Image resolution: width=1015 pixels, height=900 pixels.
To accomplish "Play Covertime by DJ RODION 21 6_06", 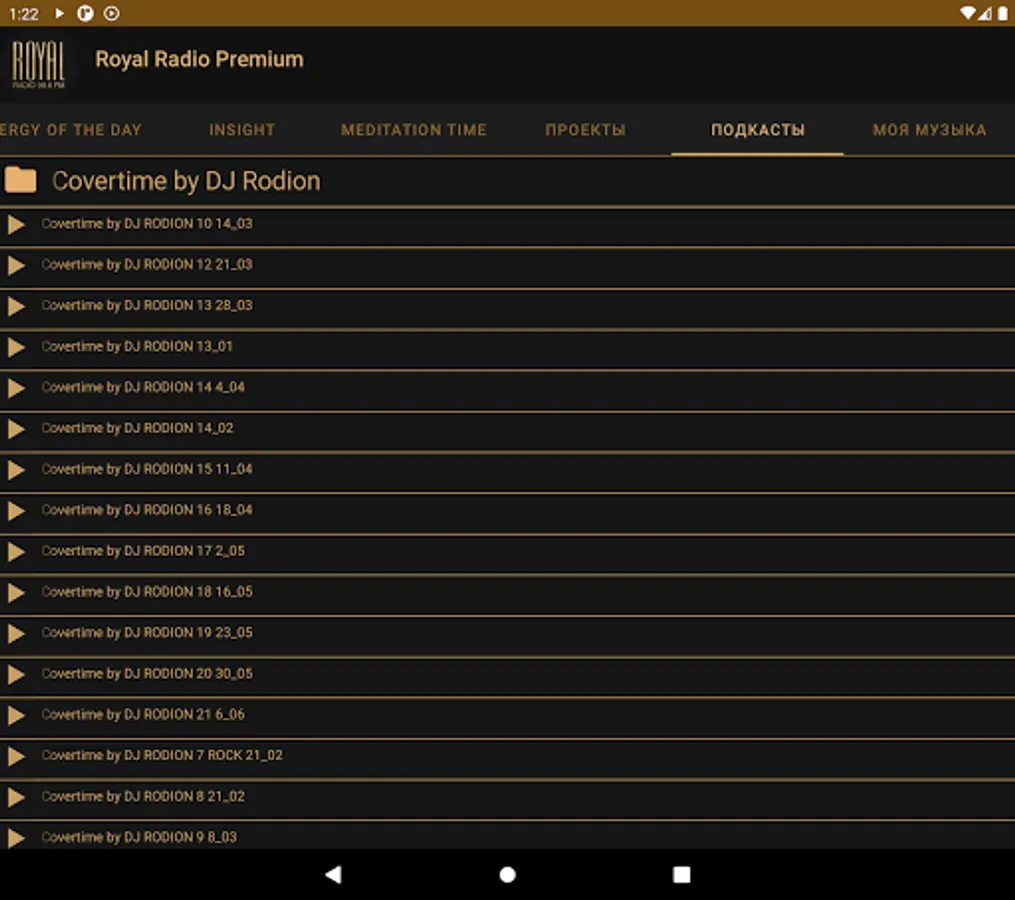I will tap(16, 715).
